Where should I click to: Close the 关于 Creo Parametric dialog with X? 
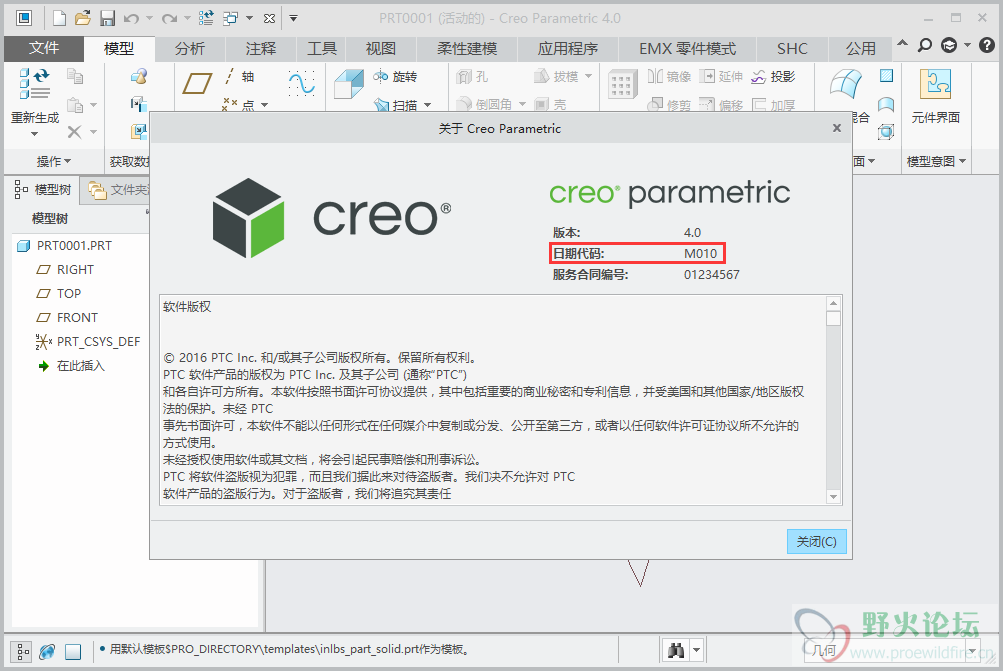(837, 128)
